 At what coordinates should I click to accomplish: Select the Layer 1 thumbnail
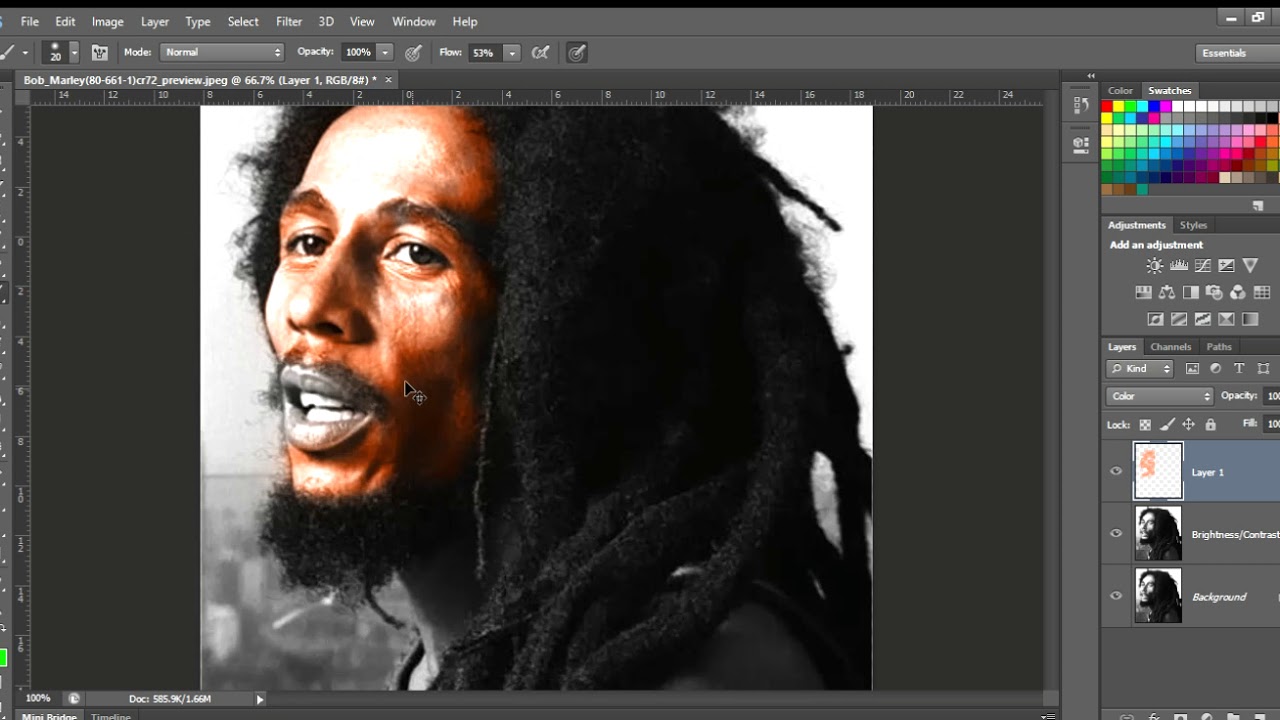(x=1158, y=471)
